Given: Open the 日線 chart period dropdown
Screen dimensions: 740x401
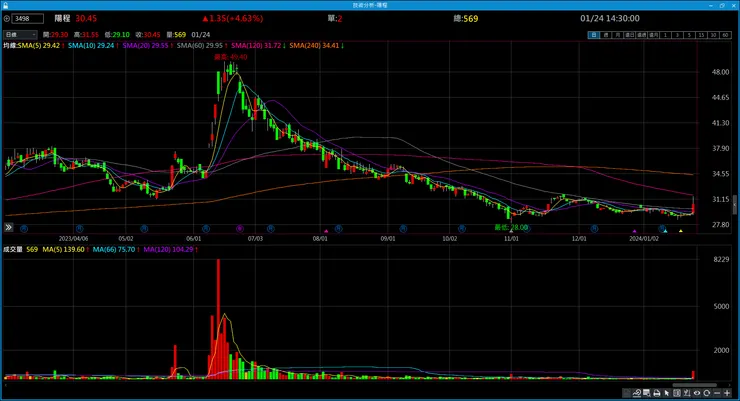Looking at the screenshot, I should pos(20,35).
